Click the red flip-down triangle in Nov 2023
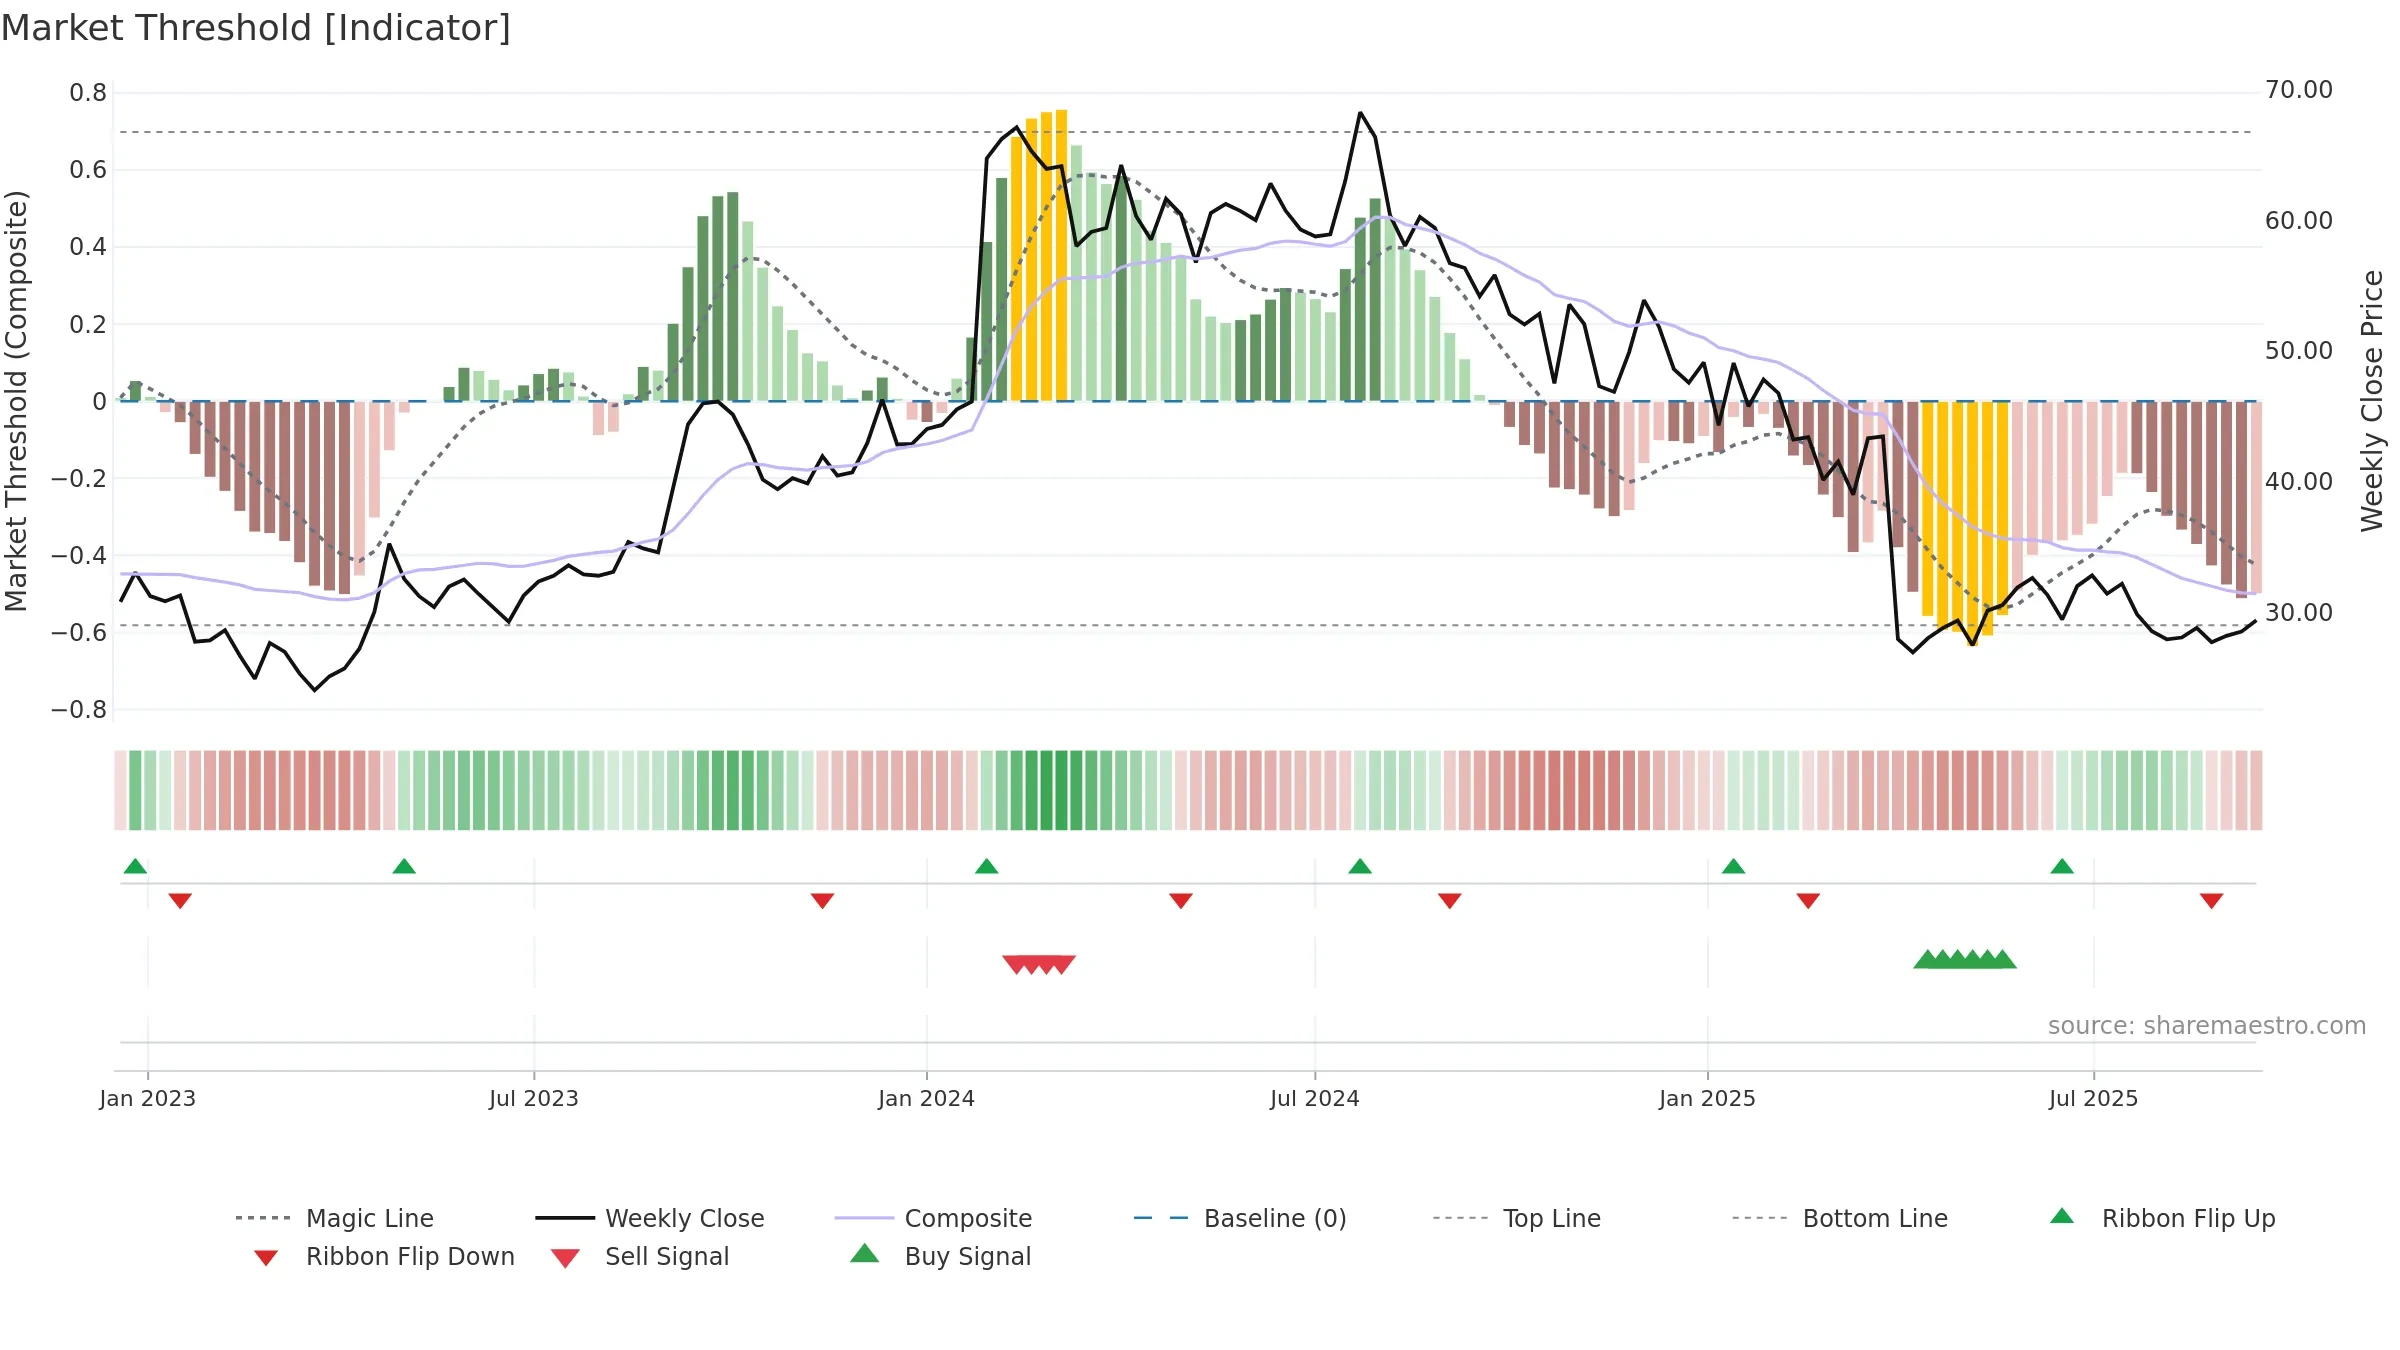 tap(822, 901)
